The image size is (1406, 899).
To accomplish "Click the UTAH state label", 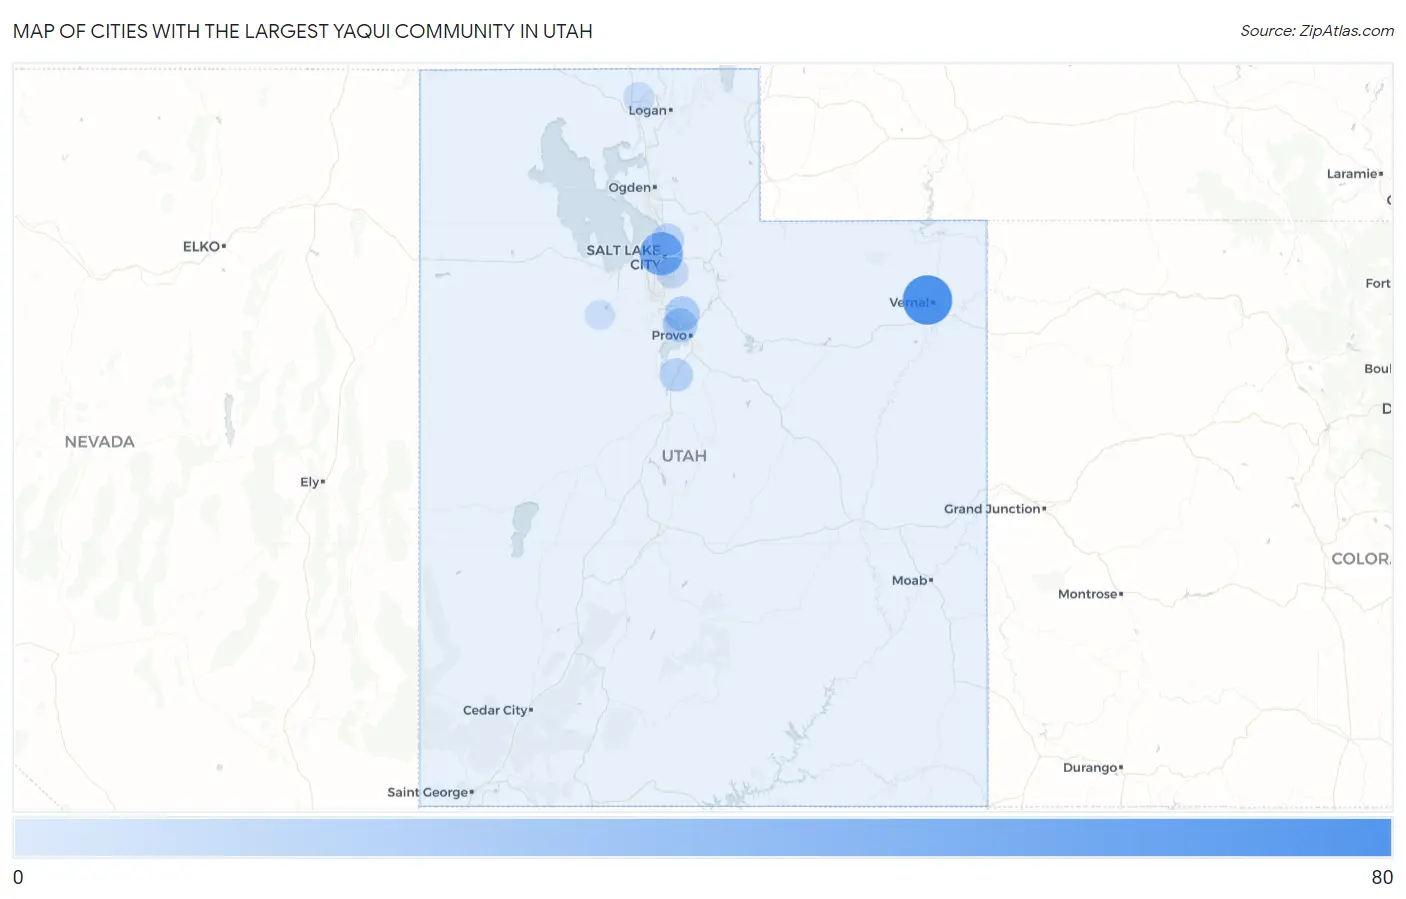I will coord(684,456).
